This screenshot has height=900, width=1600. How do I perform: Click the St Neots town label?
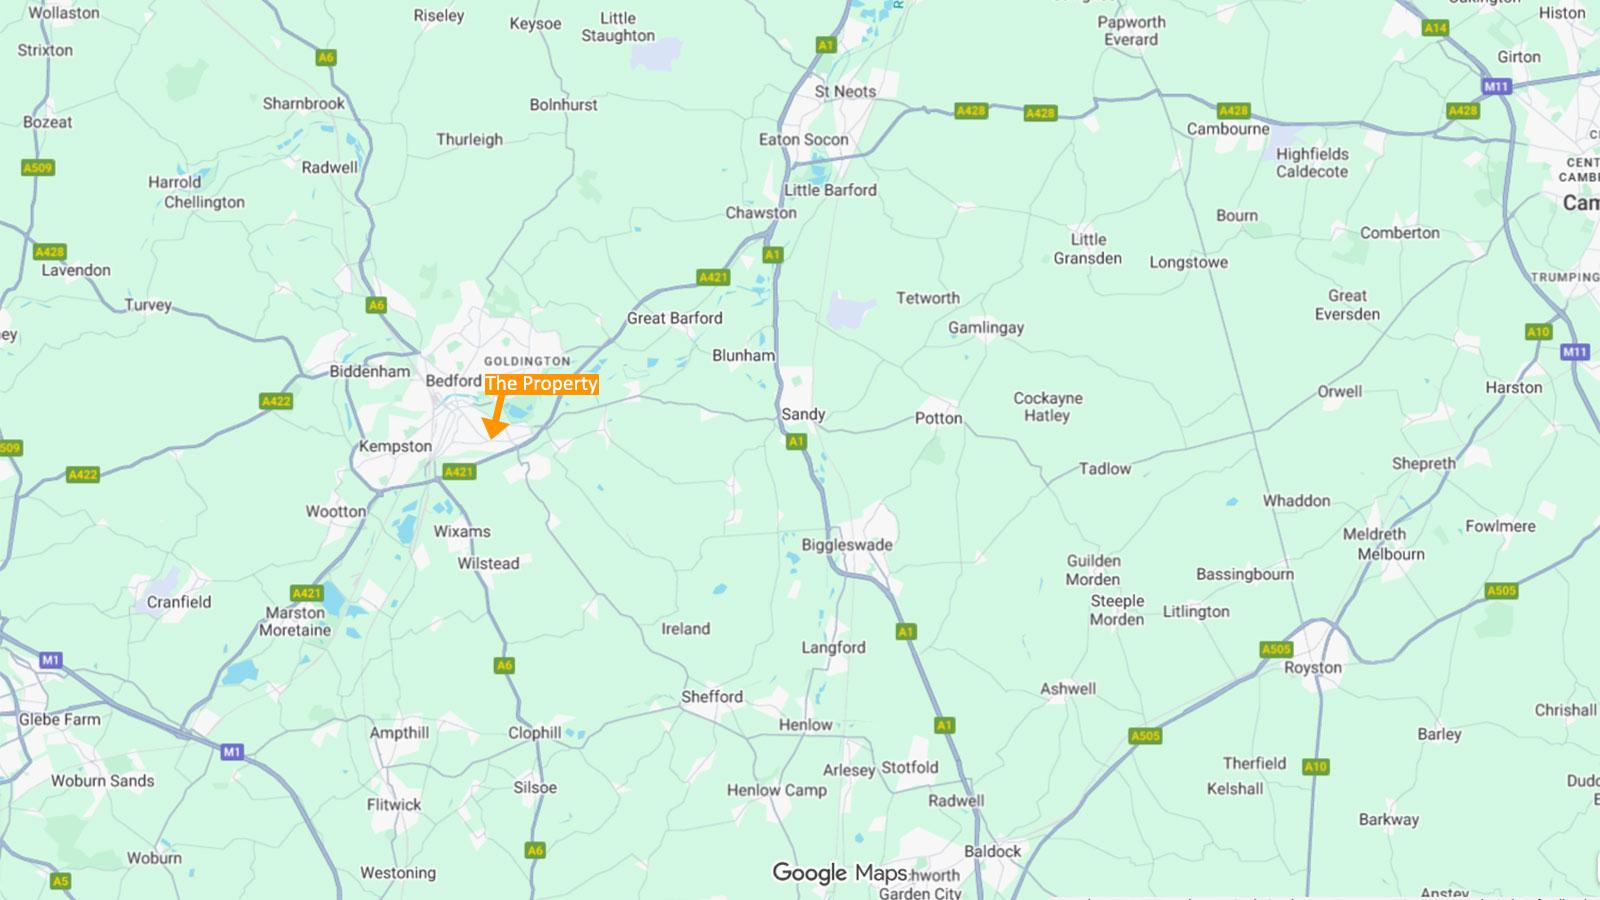pos(845,91)
